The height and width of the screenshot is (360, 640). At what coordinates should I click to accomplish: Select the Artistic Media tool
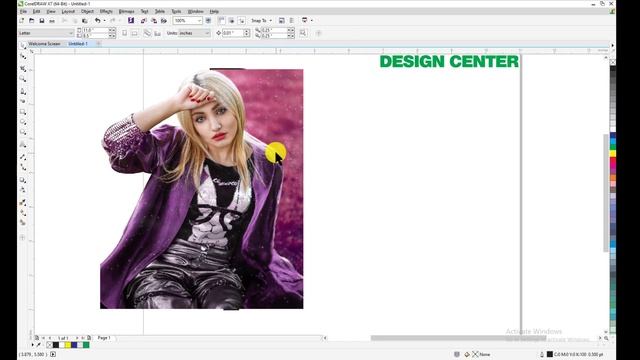point(23,101)
